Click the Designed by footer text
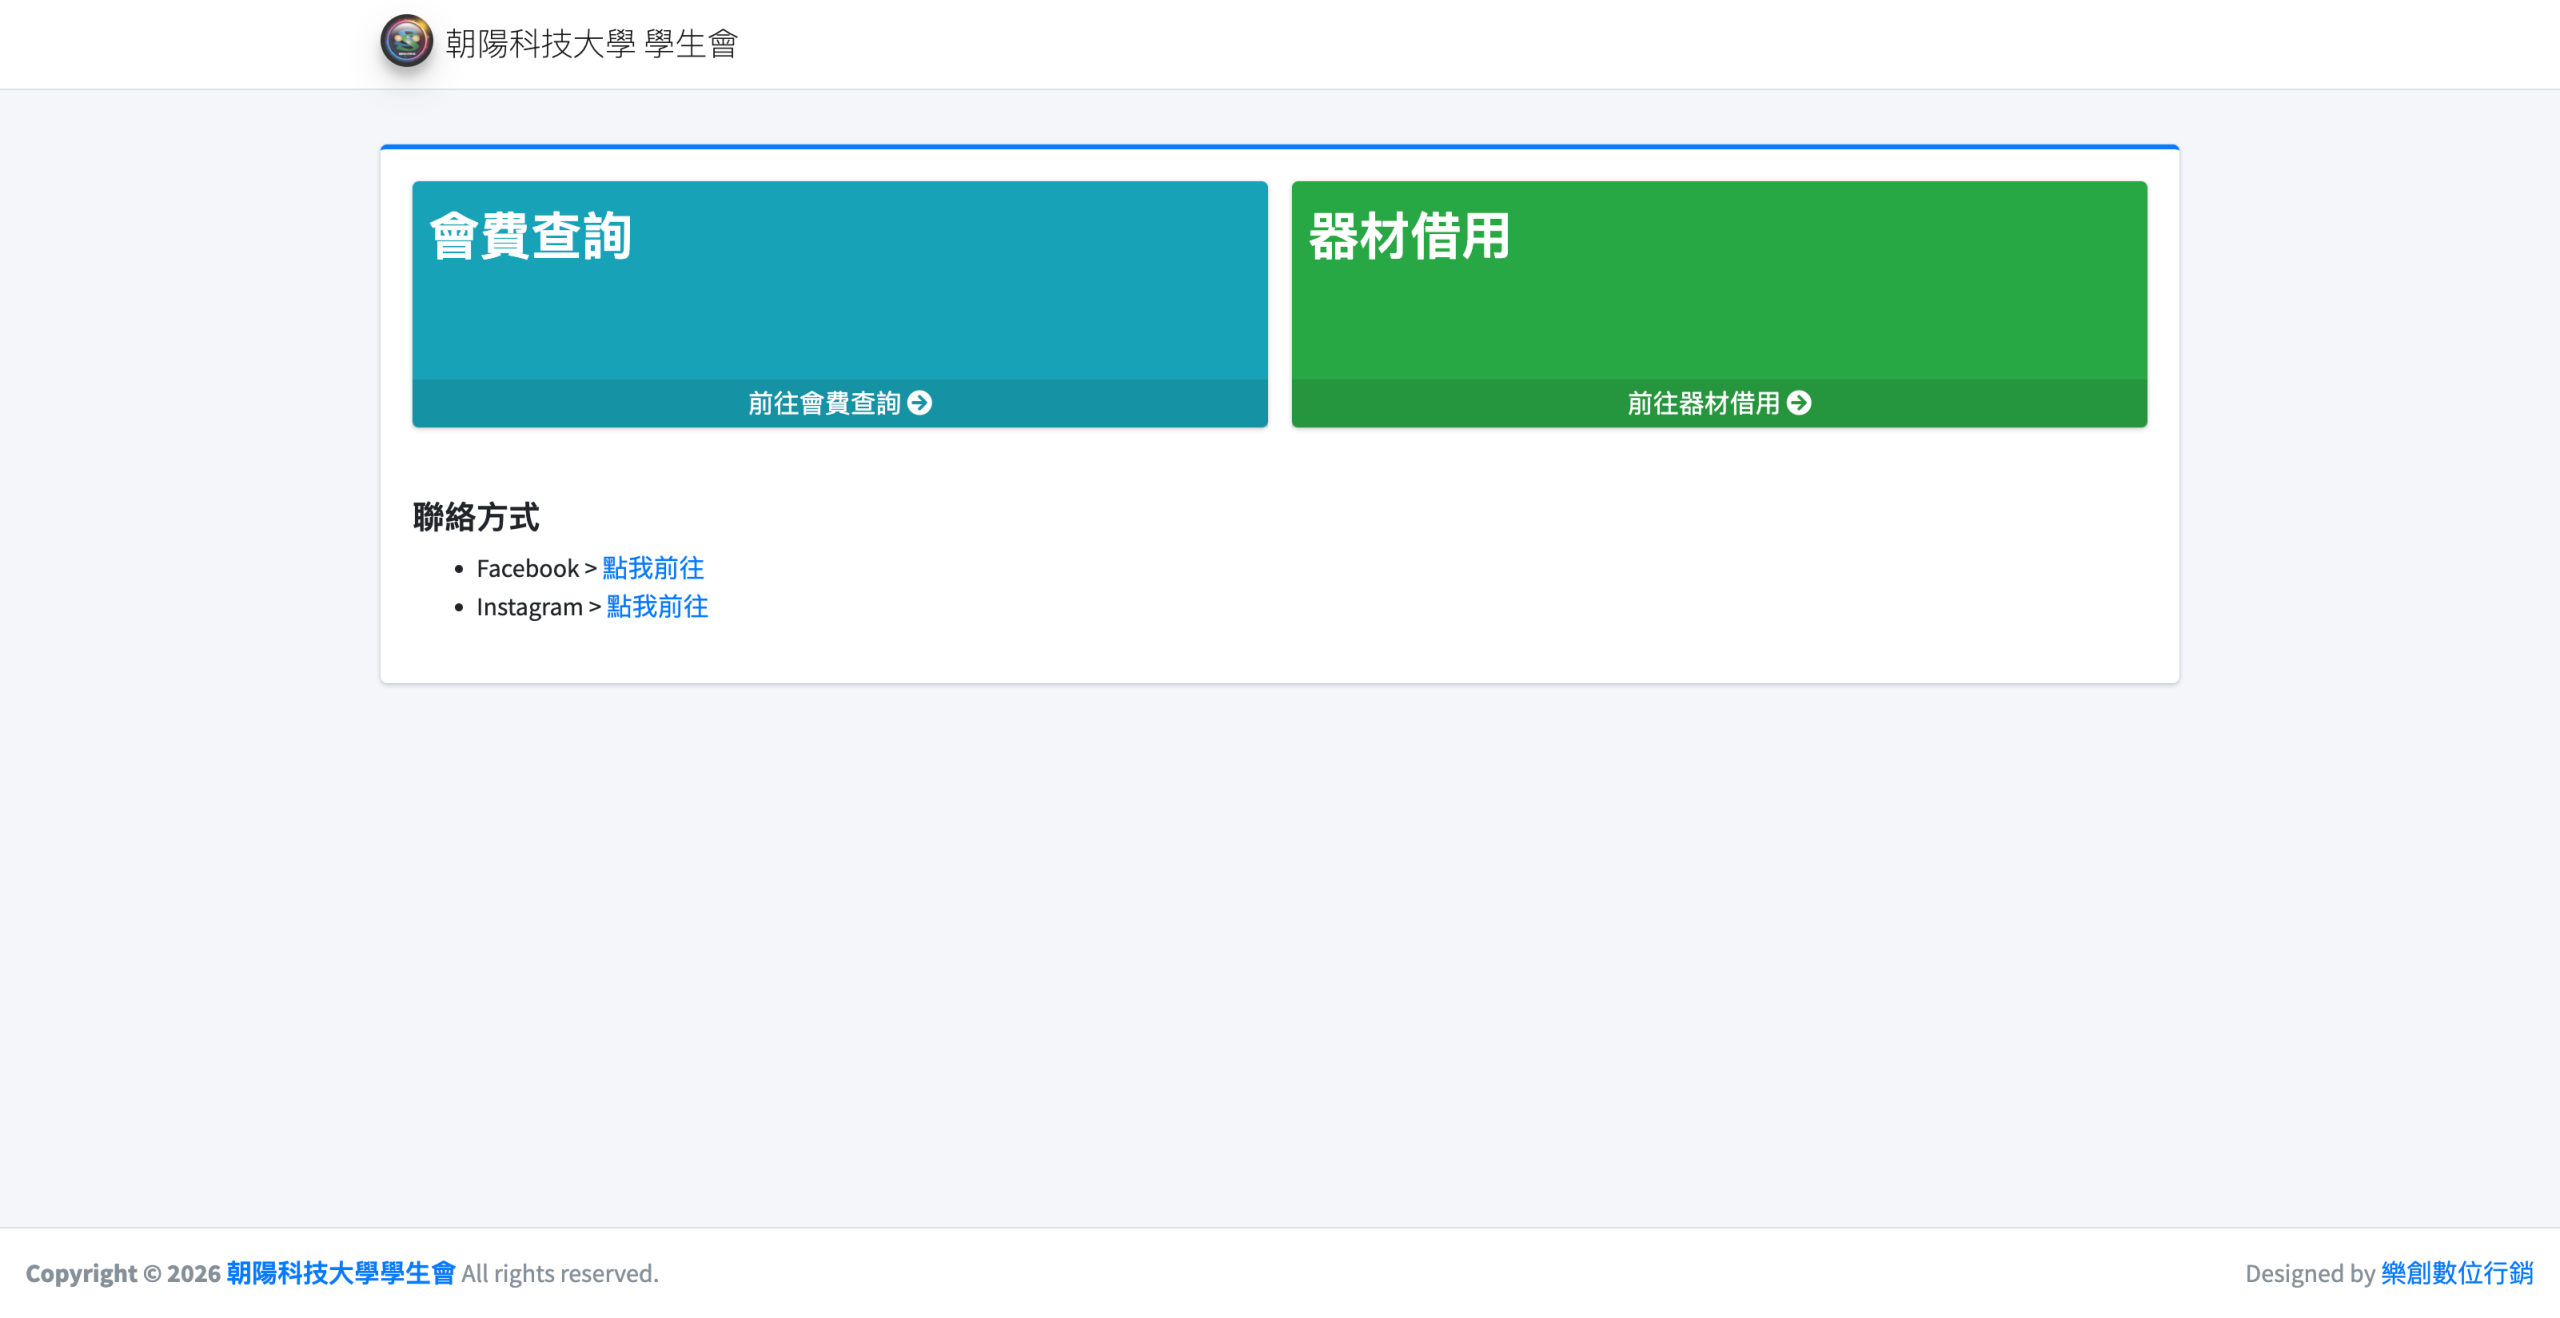This screenshot has width=2560, height=1318. (2309, 1273)
